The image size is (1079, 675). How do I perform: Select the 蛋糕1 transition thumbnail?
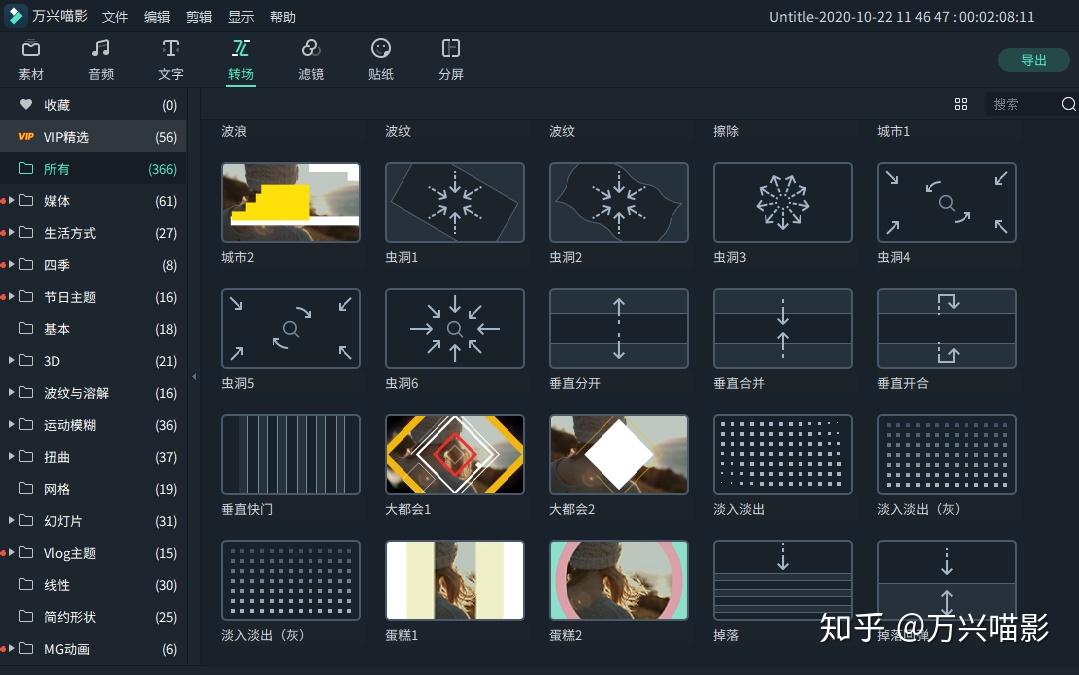[x=455, y=580]
